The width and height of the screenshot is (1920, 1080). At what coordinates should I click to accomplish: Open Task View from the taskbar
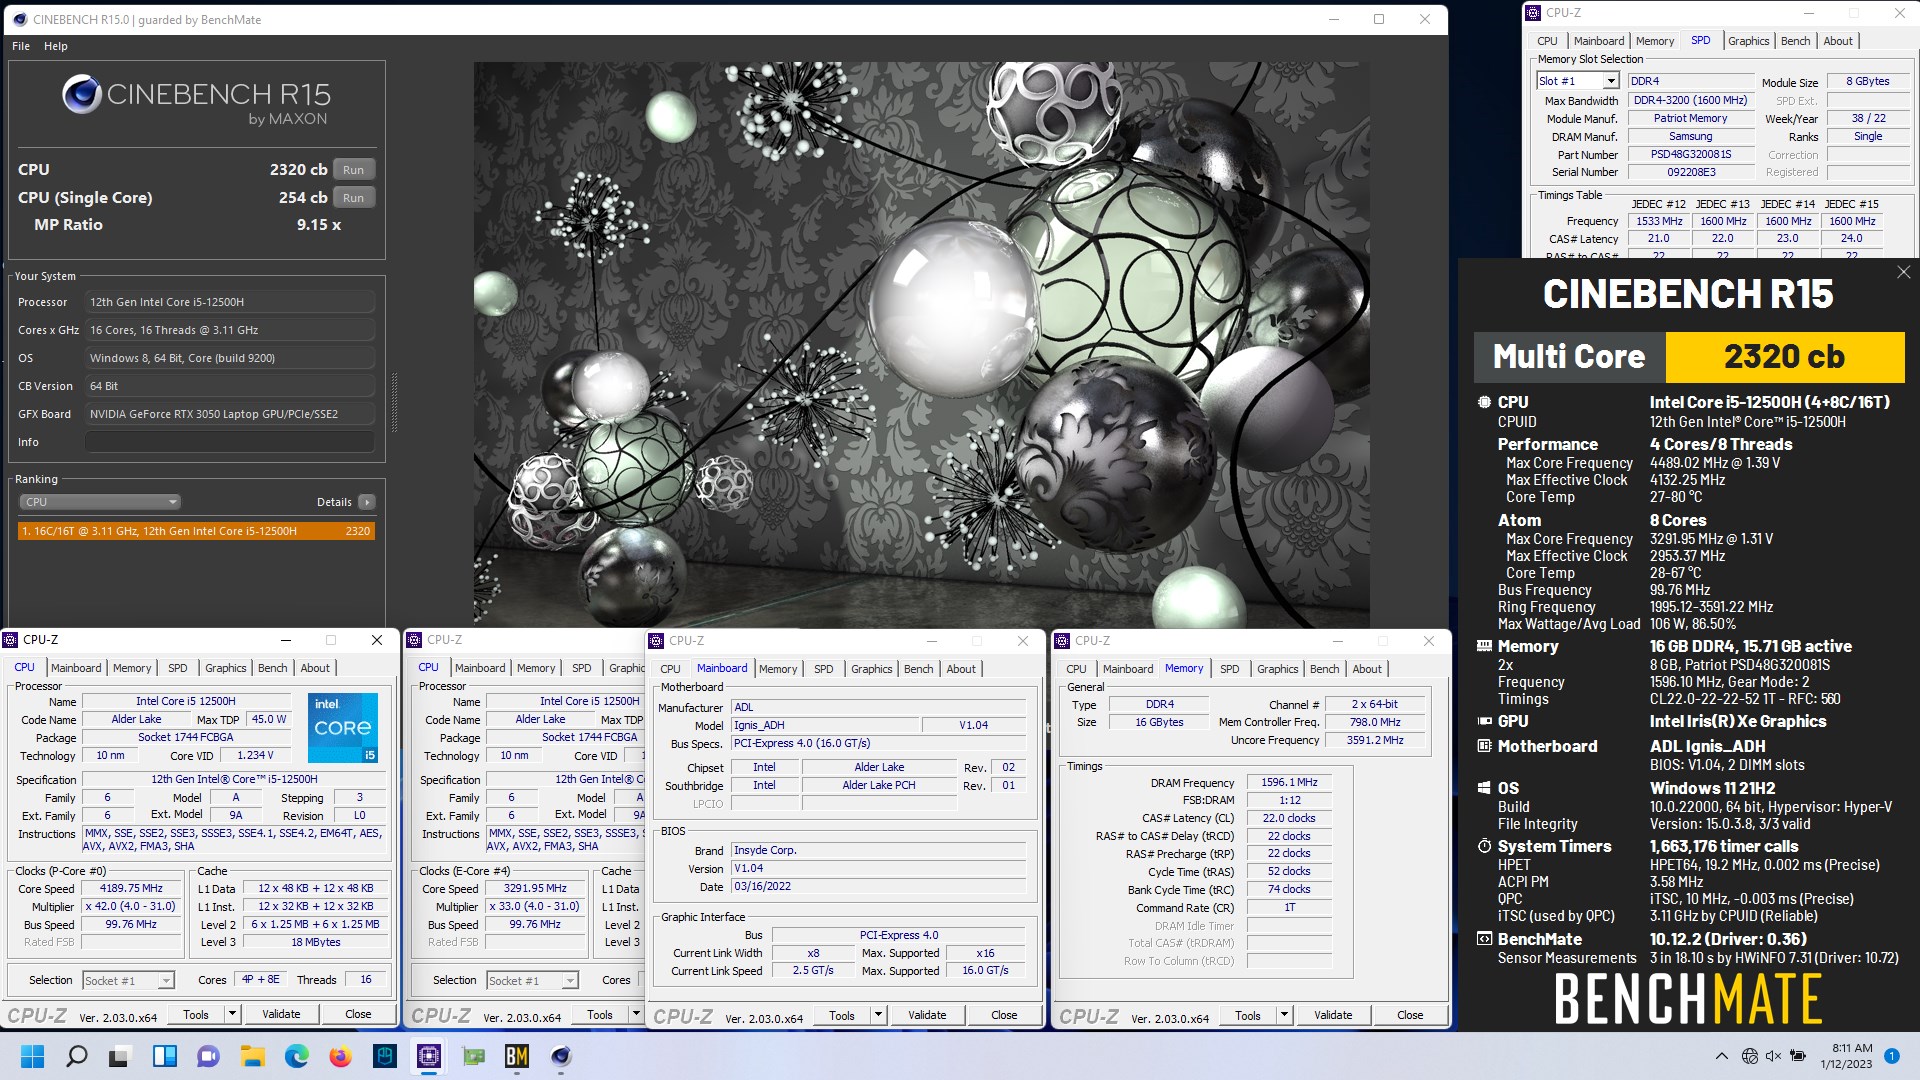coord(120,1056)
